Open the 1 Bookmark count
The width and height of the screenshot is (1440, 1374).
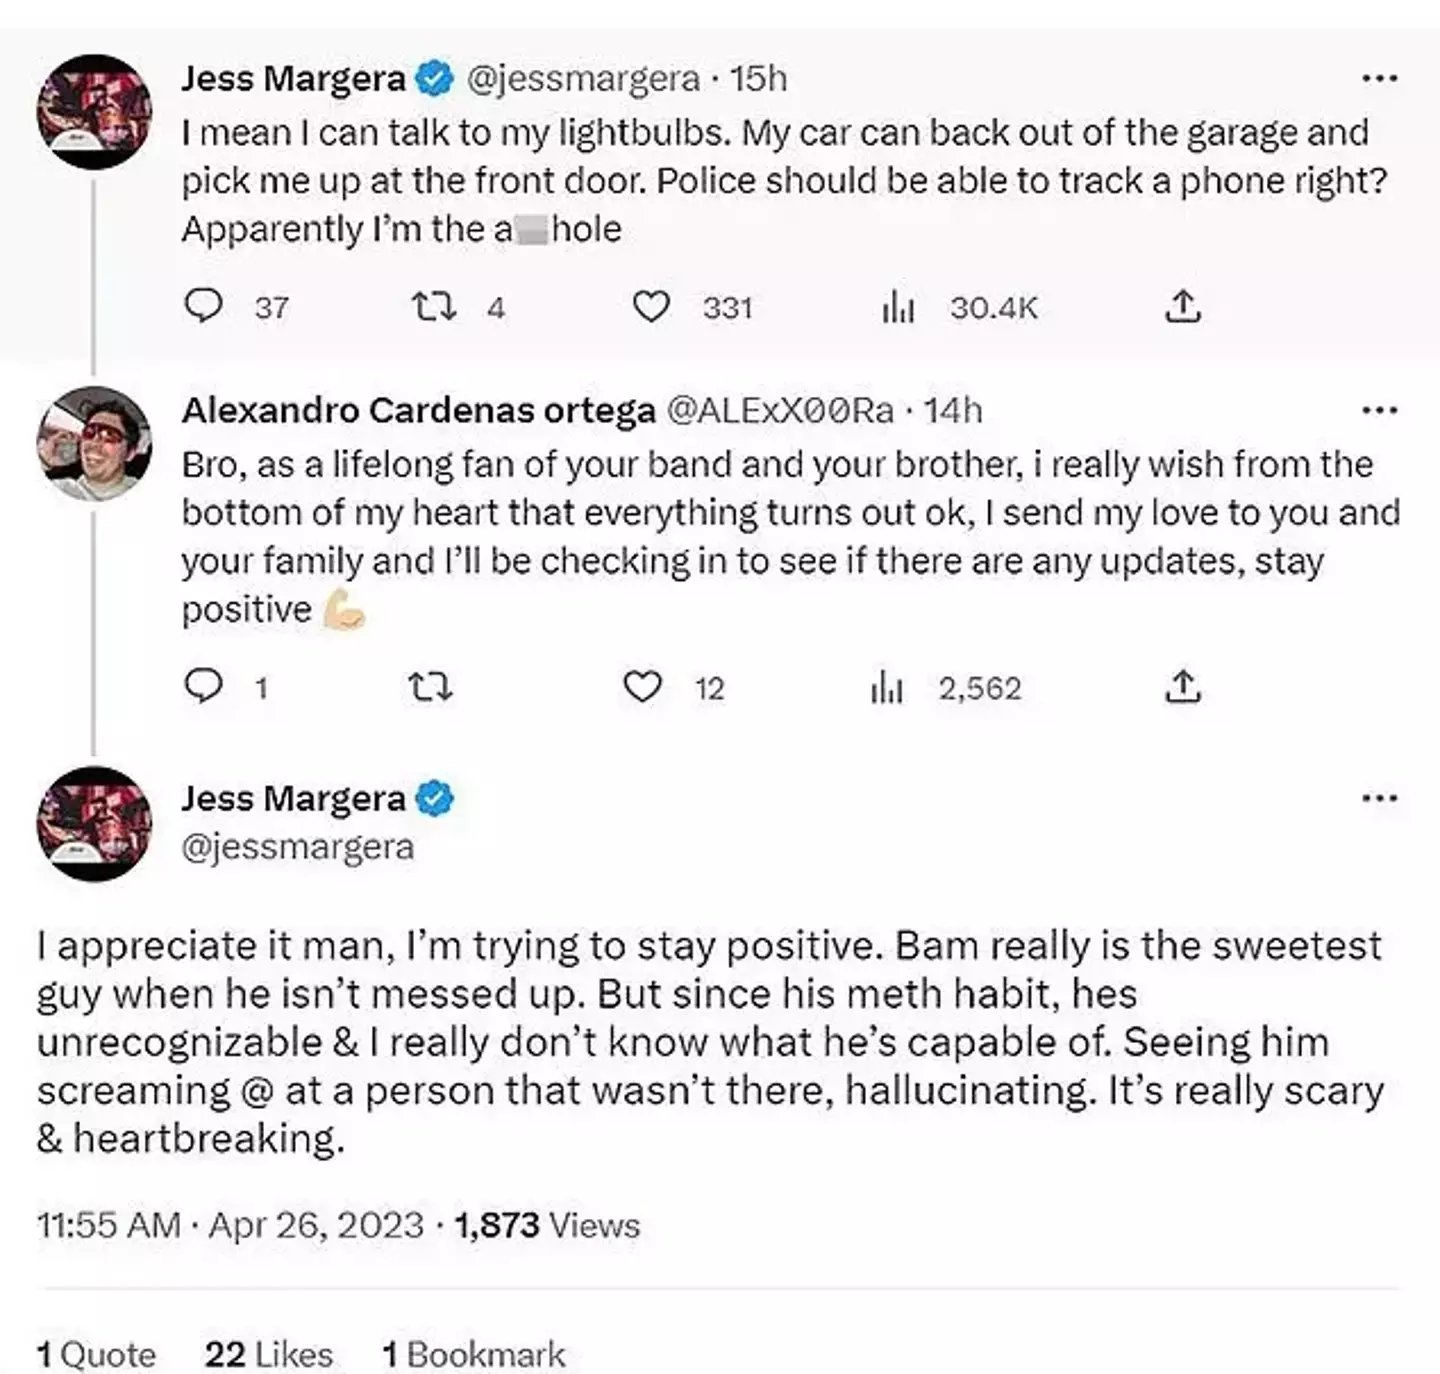pyautogui.click(x=473, y=1354)
